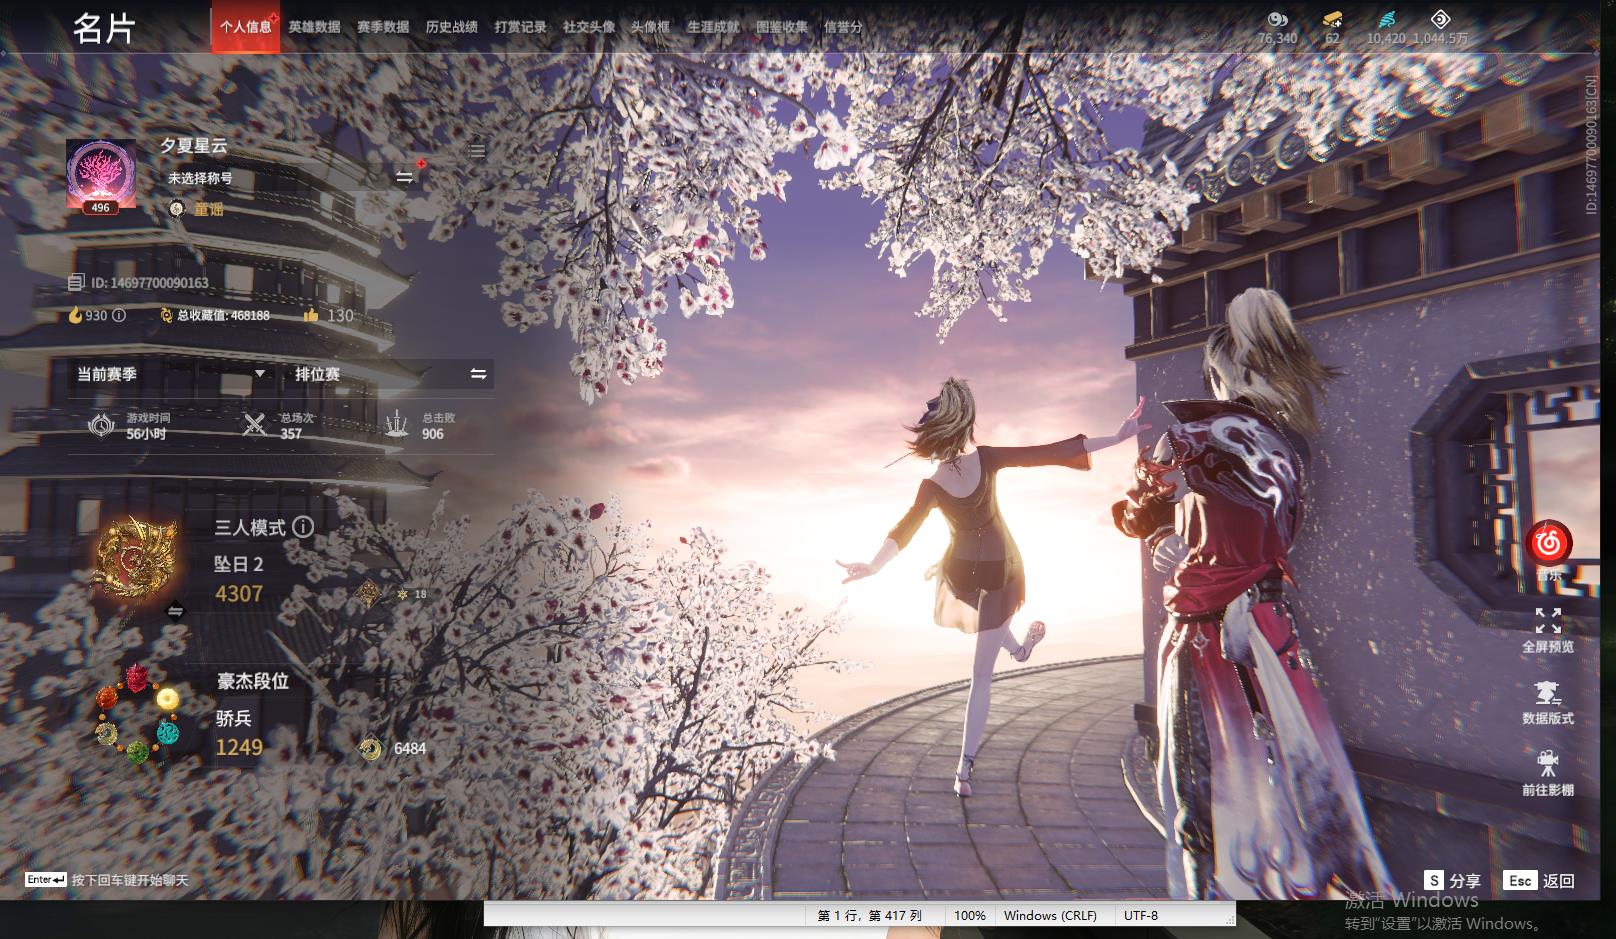The height and width of the screenshot is (939, 1616).
Task: Click the 10,420 teal currency icon
Action: click(1386, 19)
